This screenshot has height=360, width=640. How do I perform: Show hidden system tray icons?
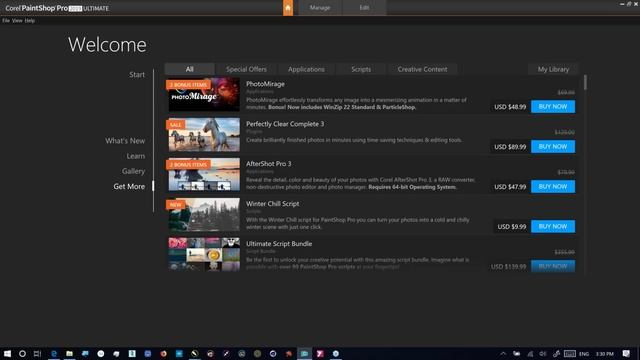pyautogui.click(x=503, y=354)
